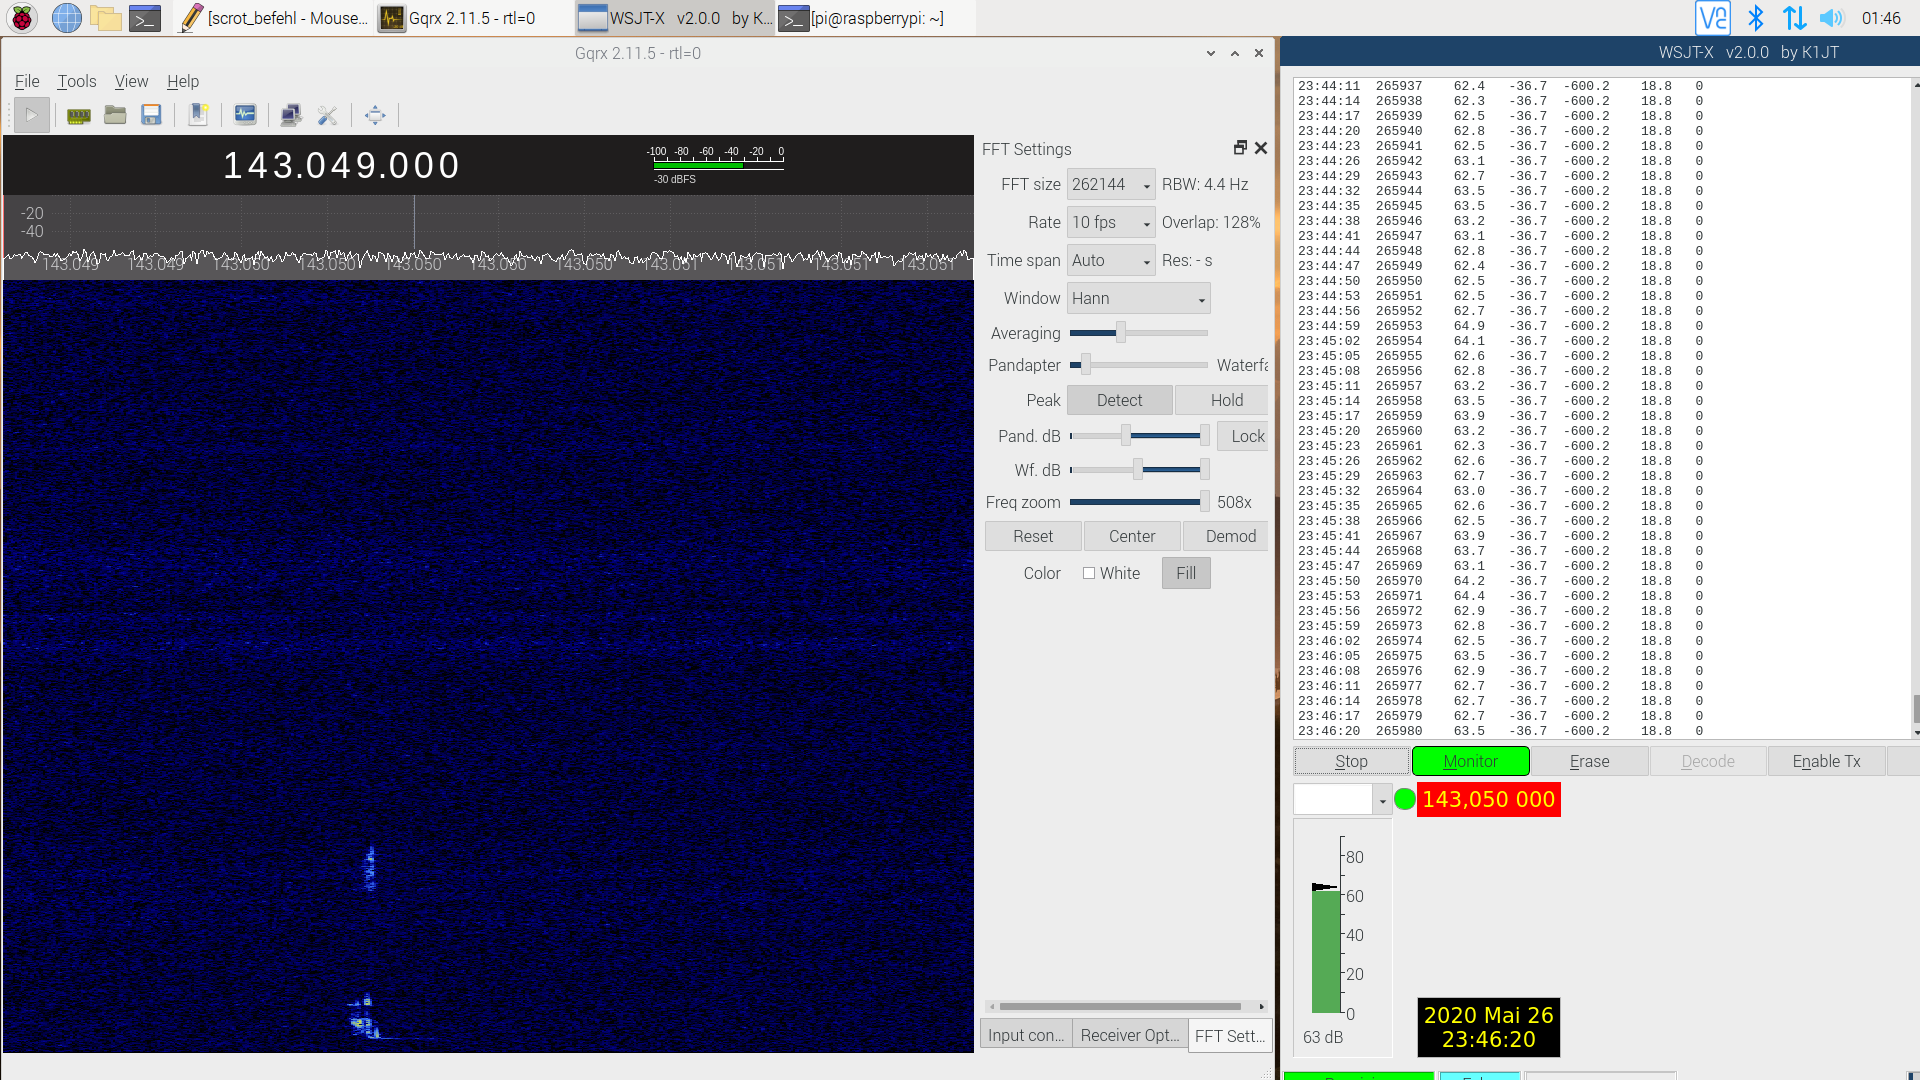The image size is (1920, 1080).
Task: Click the green status indicator next to WSJT-X frequency
Action: tap(1405, 799)
